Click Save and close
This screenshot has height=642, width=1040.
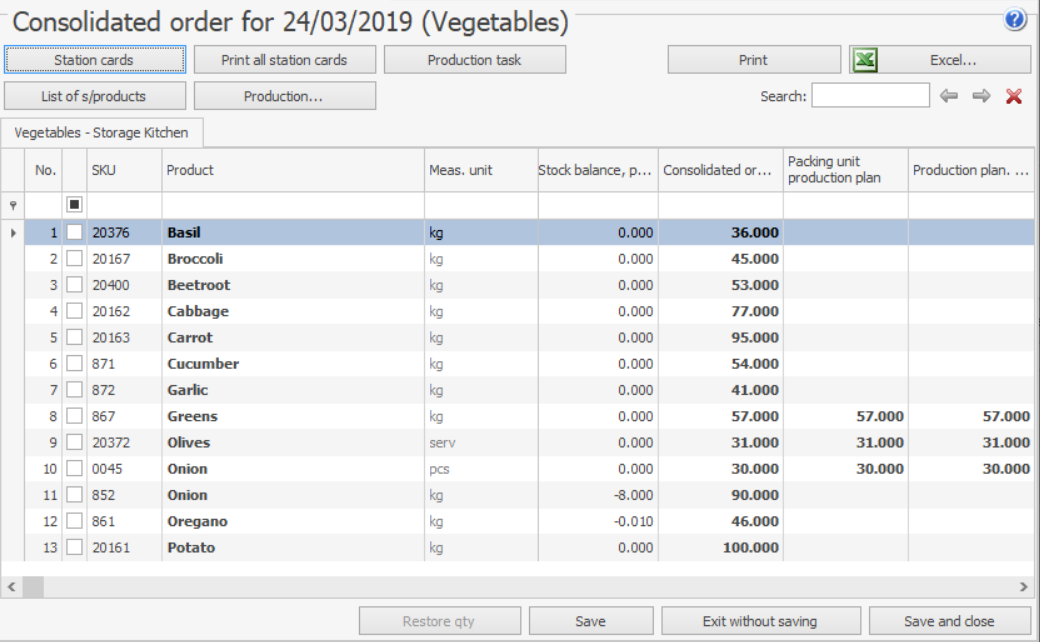pos(949,621)
